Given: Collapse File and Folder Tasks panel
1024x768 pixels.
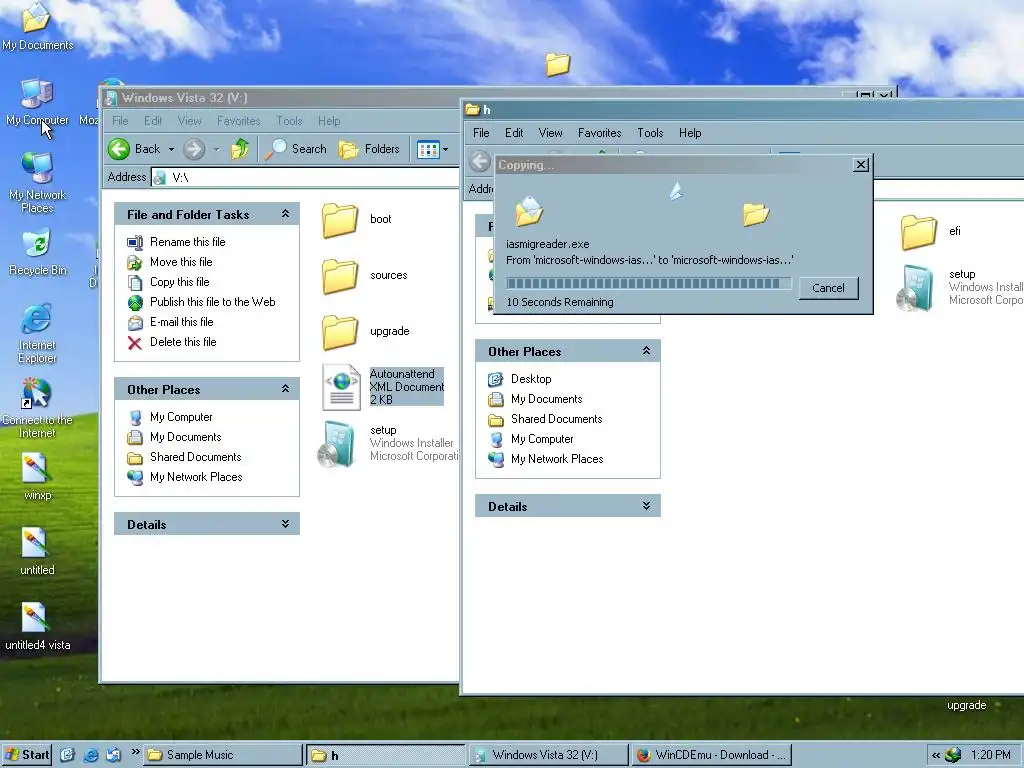Looking at the screenshot, I should [x=285, y=214].
